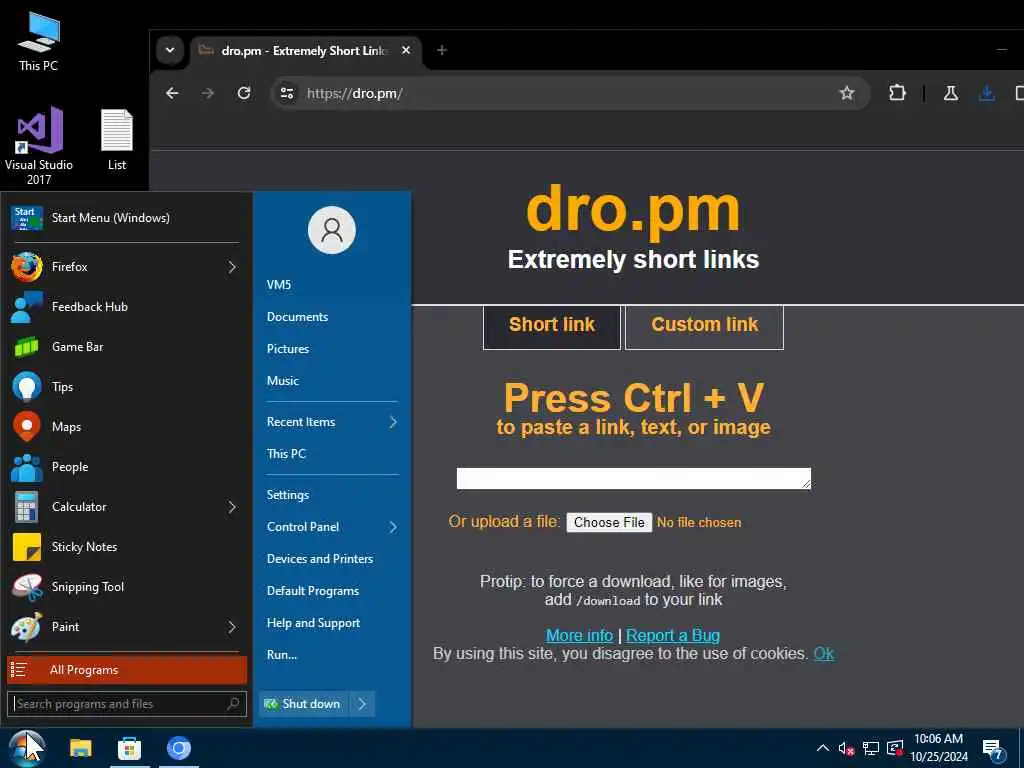Click the VM5 user folder entry
Viewport: 1024px width, 768px height.
coord(278,285)
